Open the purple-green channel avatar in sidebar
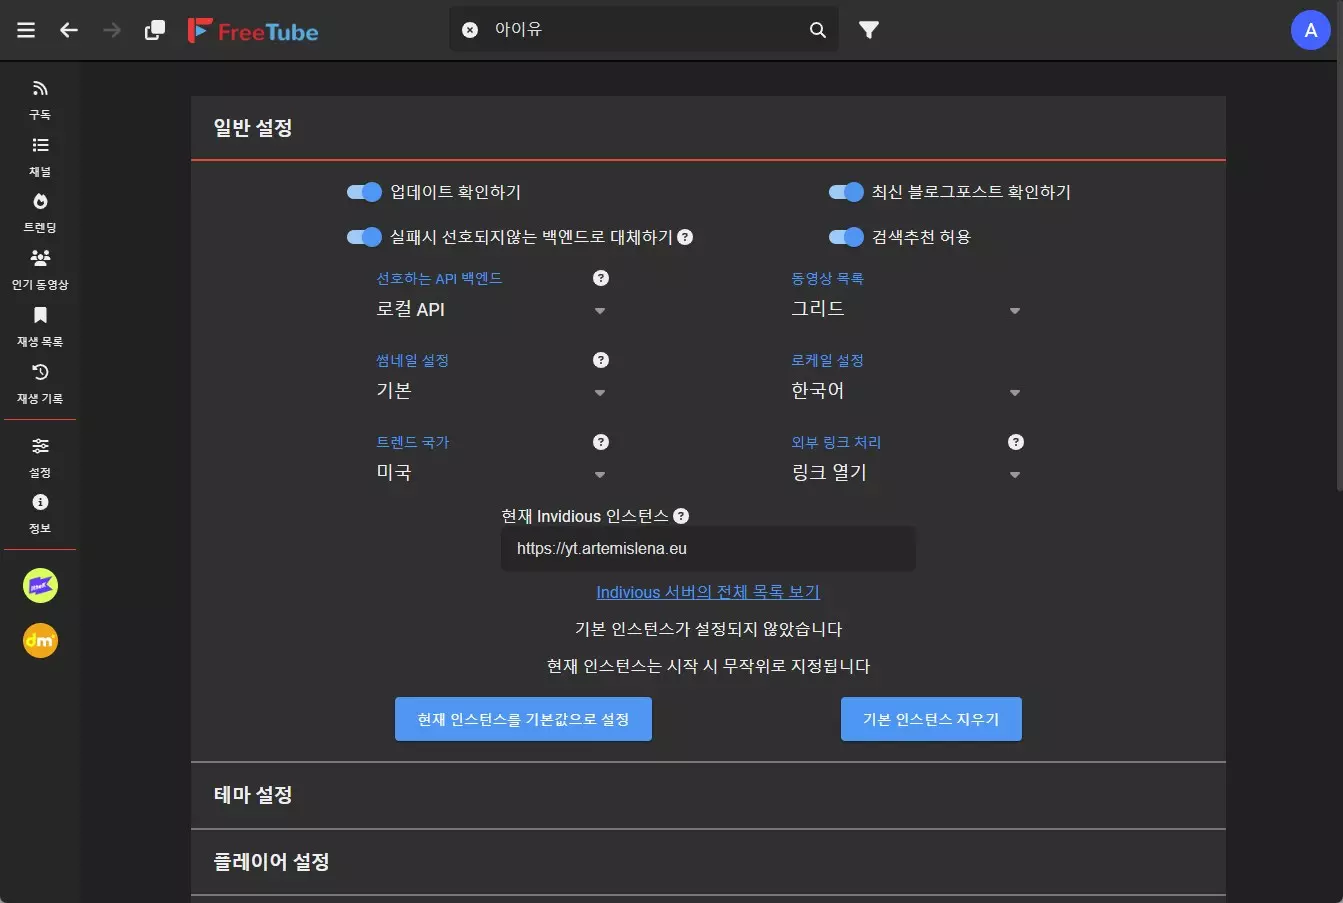This screenshot has width=1343, height=903. [40, 585]
